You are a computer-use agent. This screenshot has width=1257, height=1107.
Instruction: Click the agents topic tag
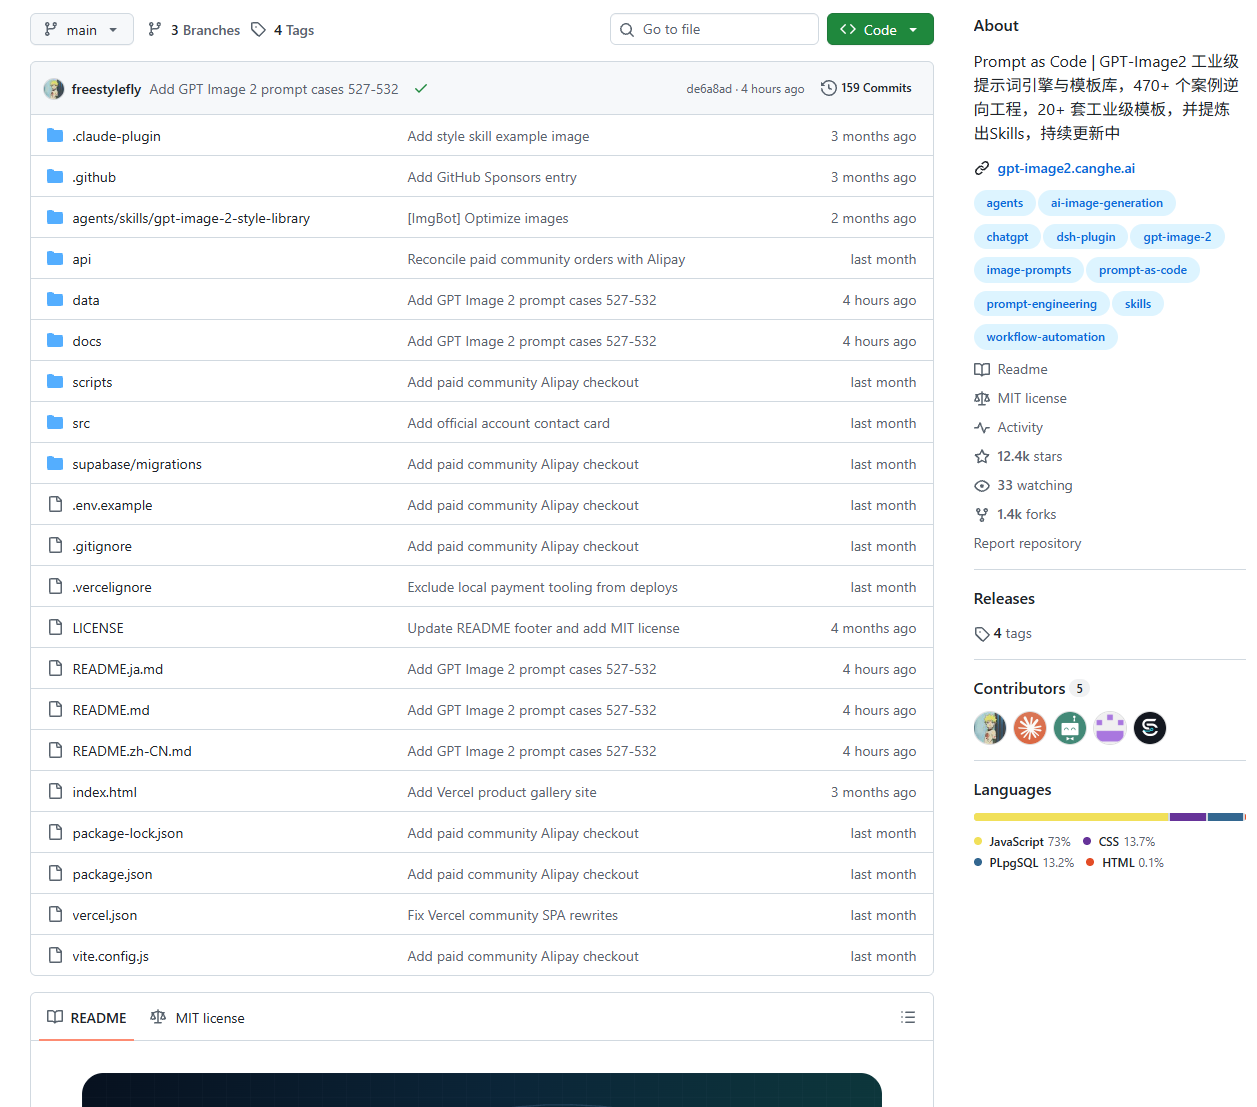[x=1005, y=203]
